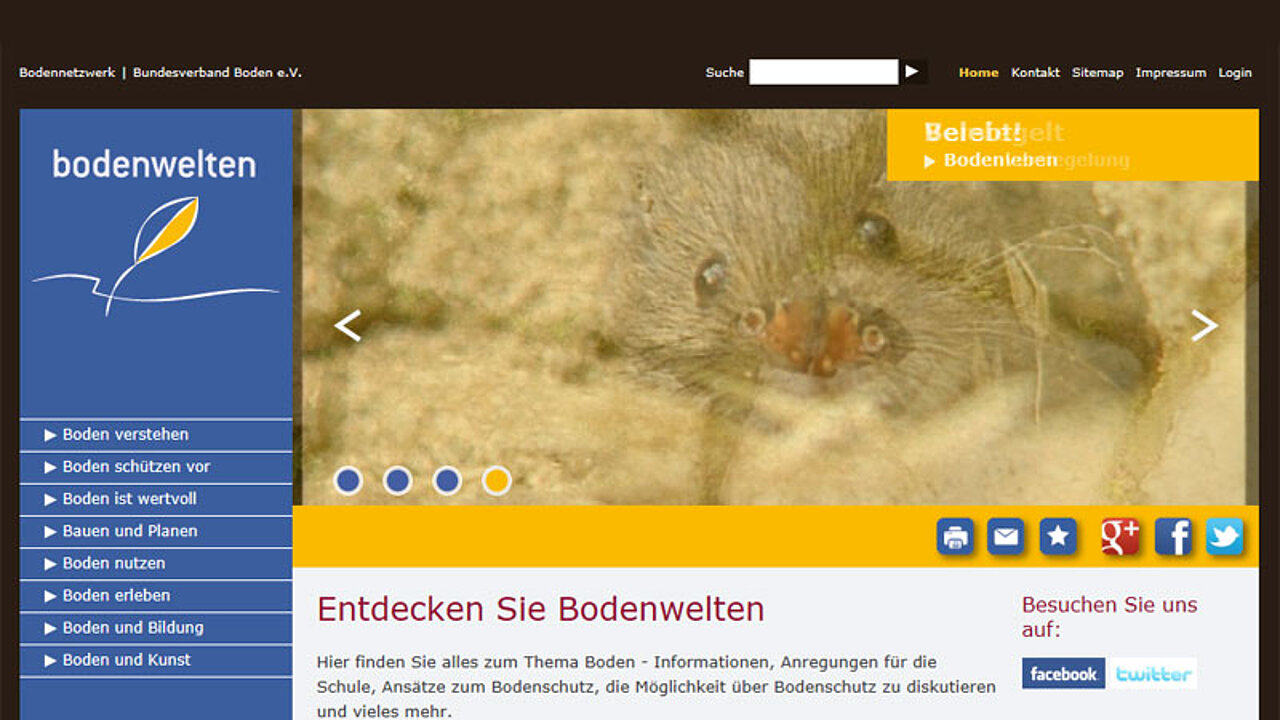Viewport: 1280px width, 720px height.
Task: Click 'Entdecken Sie Bodenwelten' heading
Action: (540, 609)
